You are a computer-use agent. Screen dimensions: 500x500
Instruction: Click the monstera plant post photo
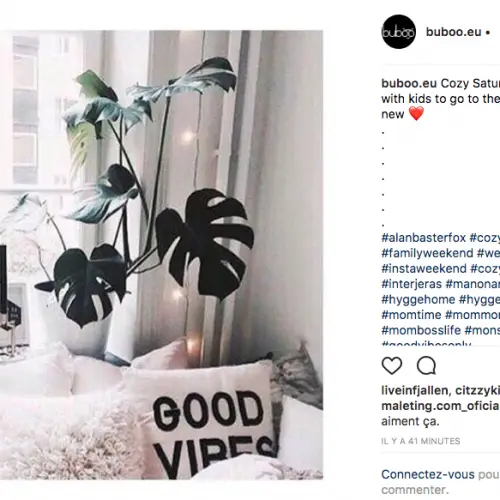coord(161,255)
